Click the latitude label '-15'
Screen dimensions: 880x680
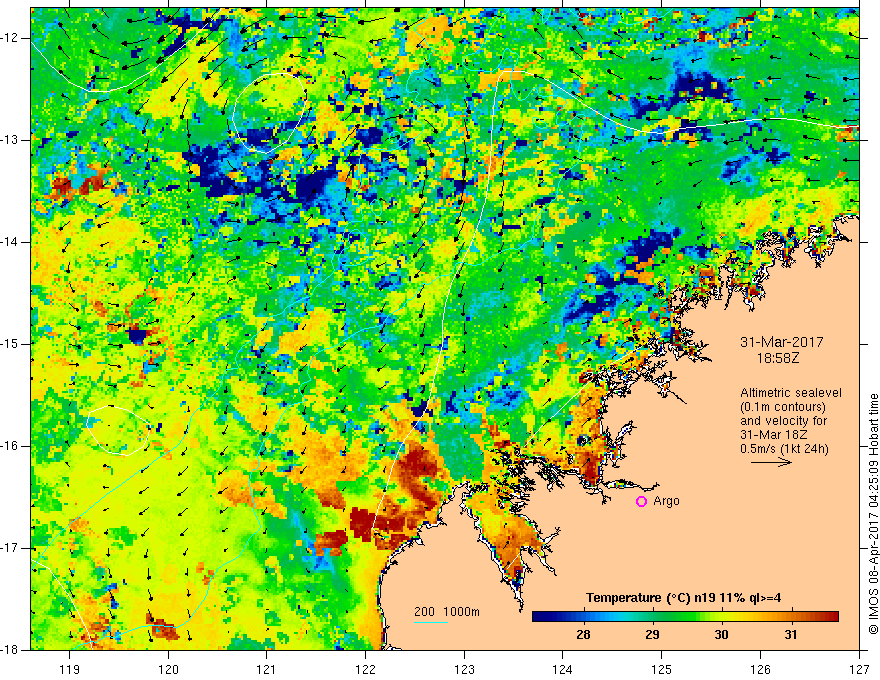[11, 344]
